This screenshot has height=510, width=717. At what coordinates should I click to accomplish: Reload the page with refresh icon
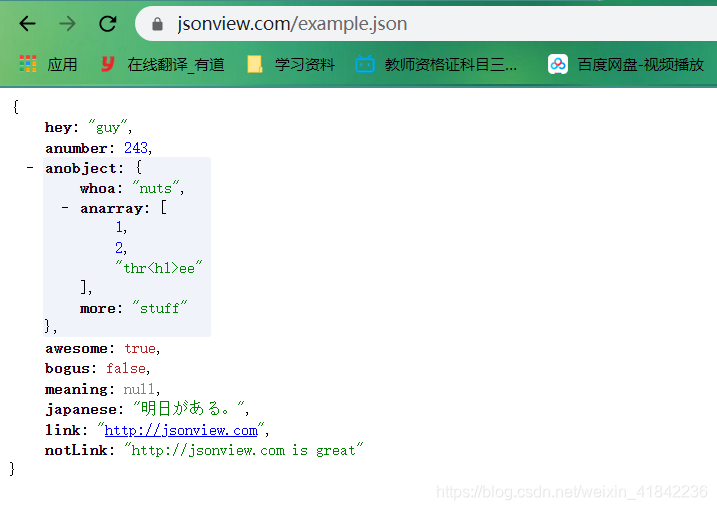[x=108, y=23]
